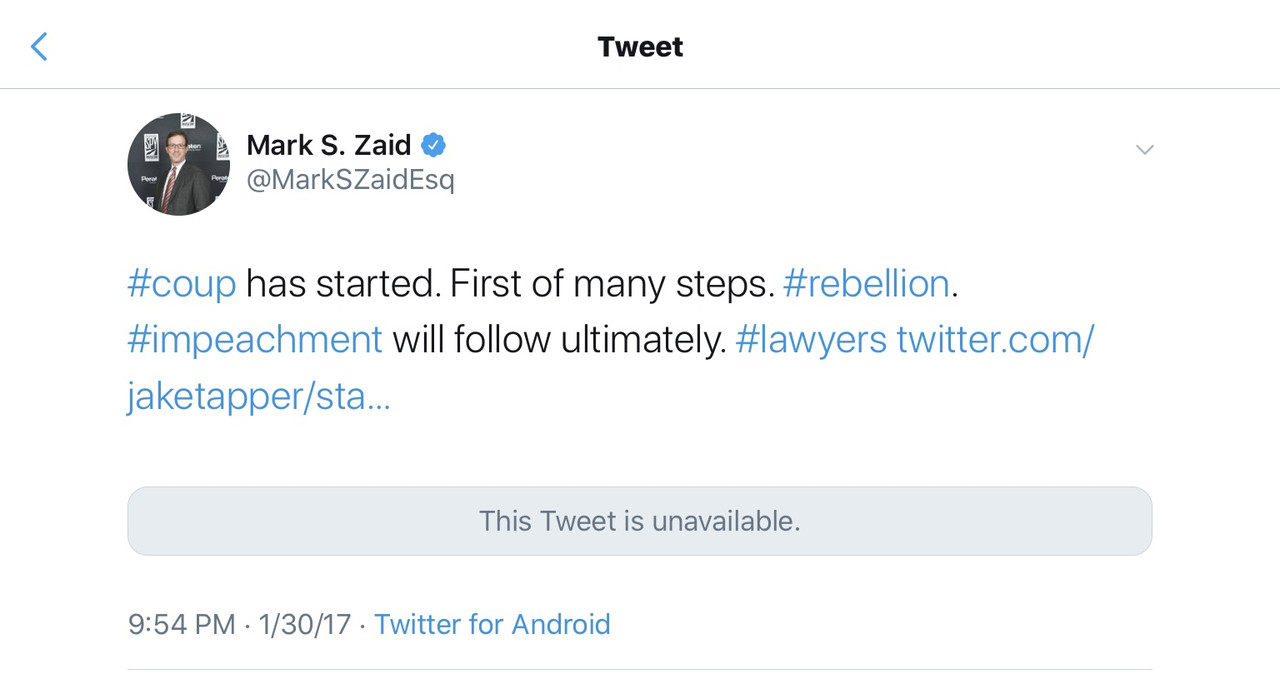
Task: Click the 'will follow ultimately.' text
Action: point(559,340)
